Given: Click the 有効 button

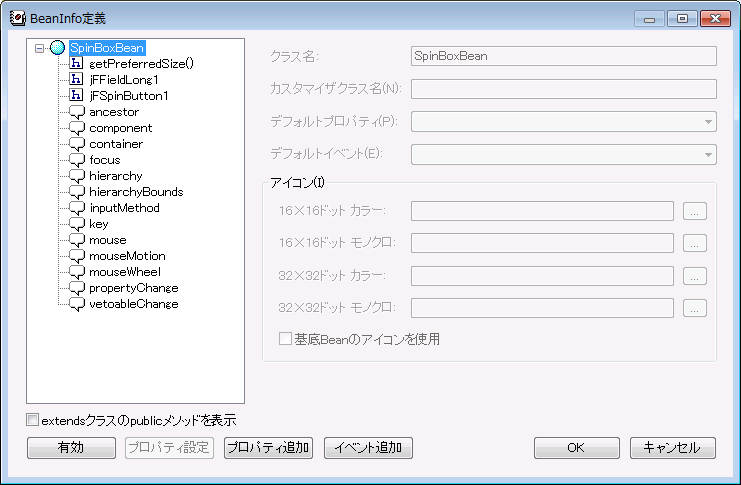Looking at the screenshot, I should point(71,448).
